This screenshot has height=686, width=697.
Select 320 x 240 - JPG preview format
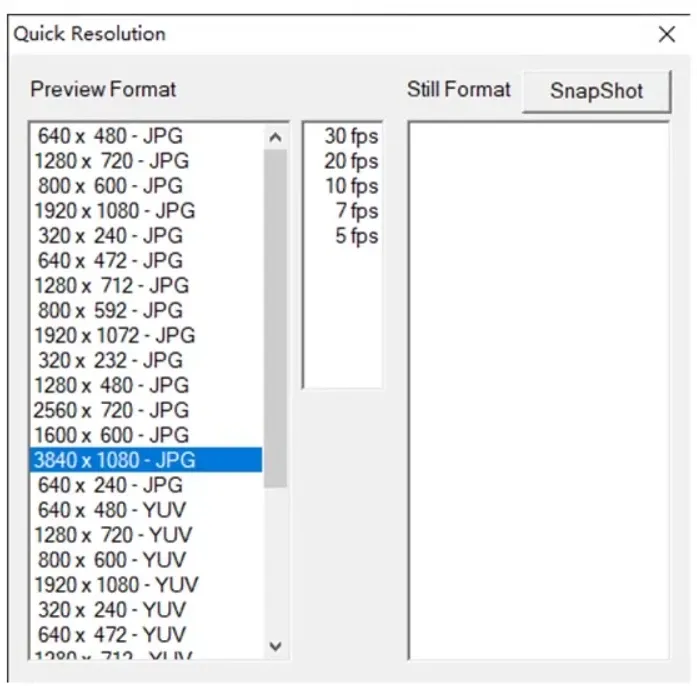(x=146, y=236)
